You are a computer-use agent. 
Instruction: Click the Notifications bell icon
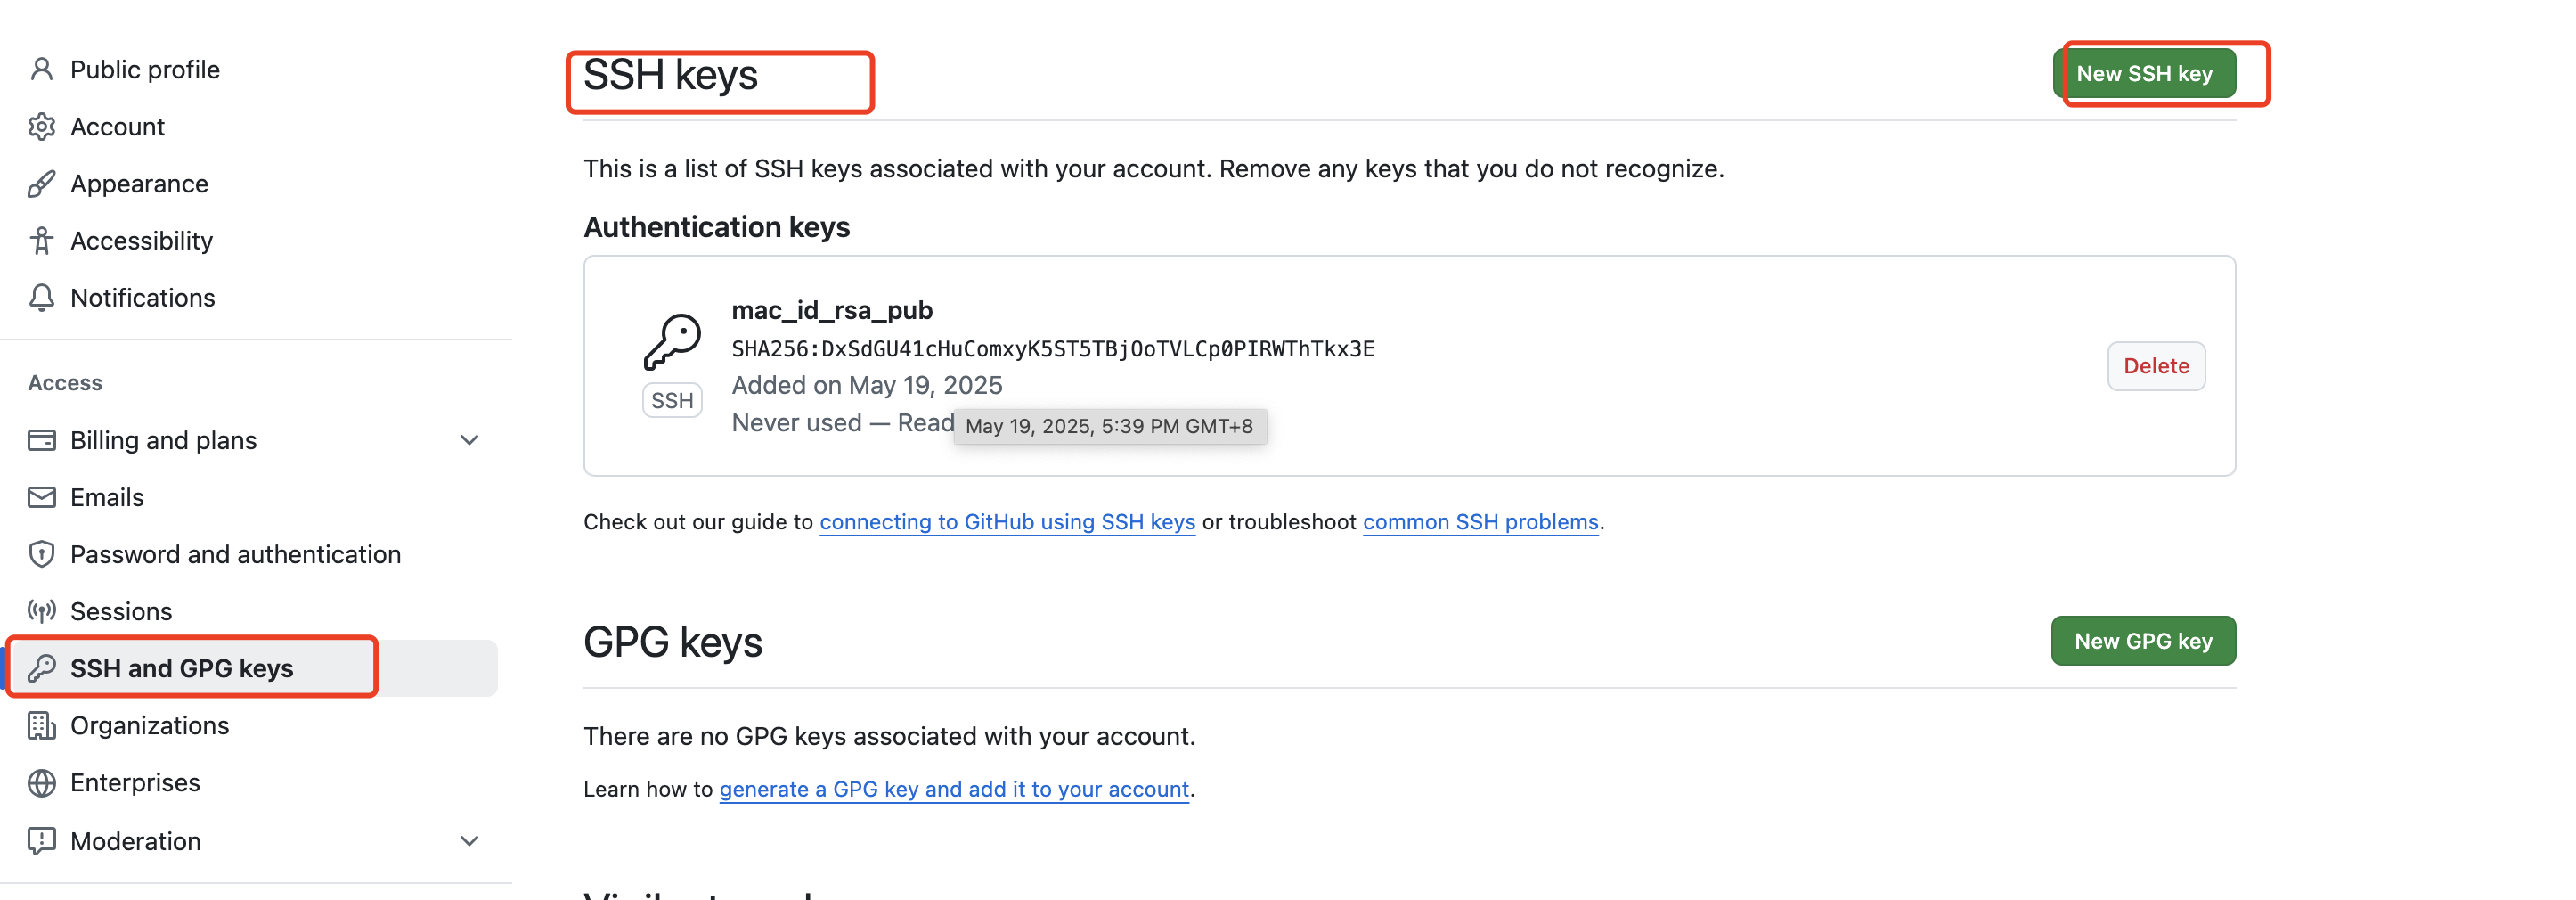click(x=41, y=297)
